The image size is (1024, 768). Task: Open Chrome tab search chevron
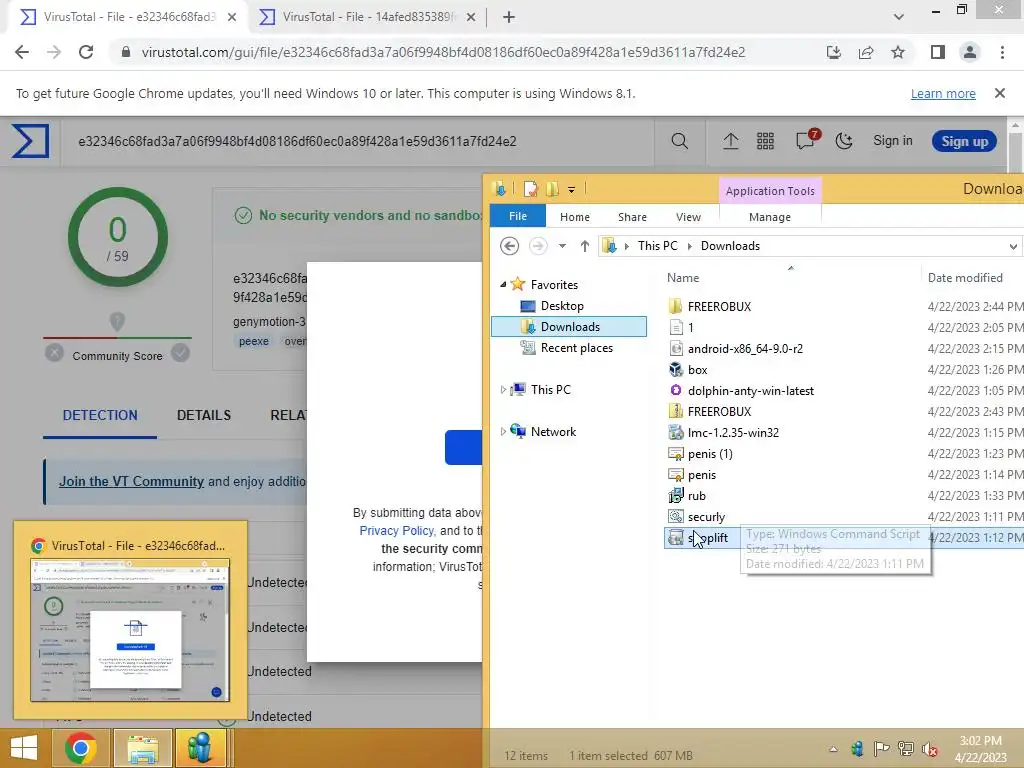pyautogui.click(x=899, y=17)
